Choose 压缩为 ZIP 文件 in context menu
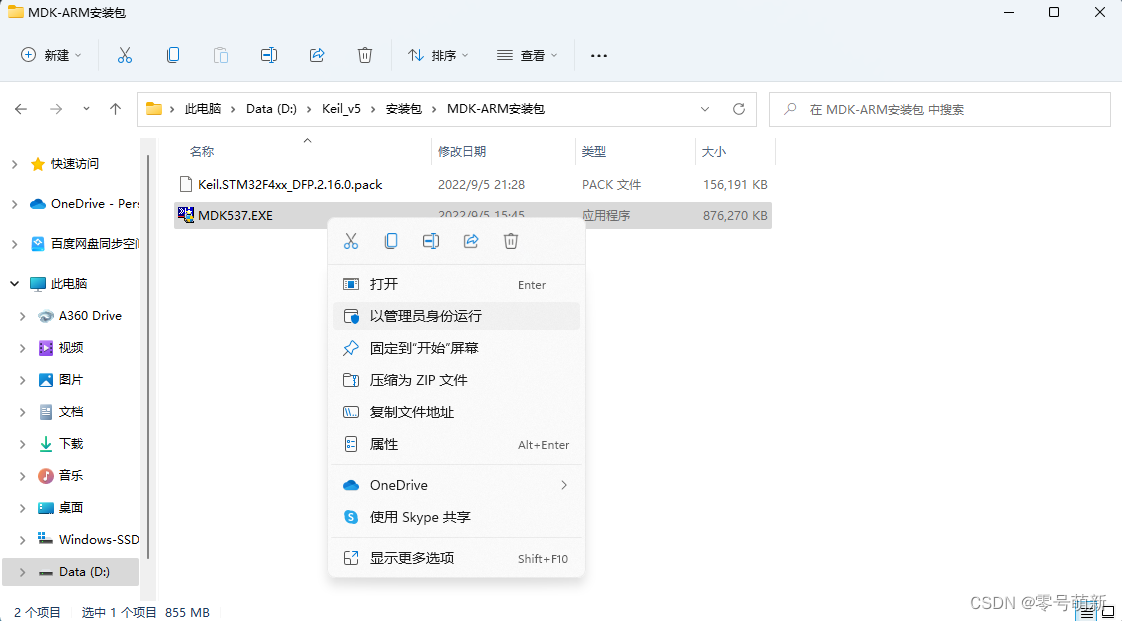This screenshot has width=1122, height=621. click(457, 380)
